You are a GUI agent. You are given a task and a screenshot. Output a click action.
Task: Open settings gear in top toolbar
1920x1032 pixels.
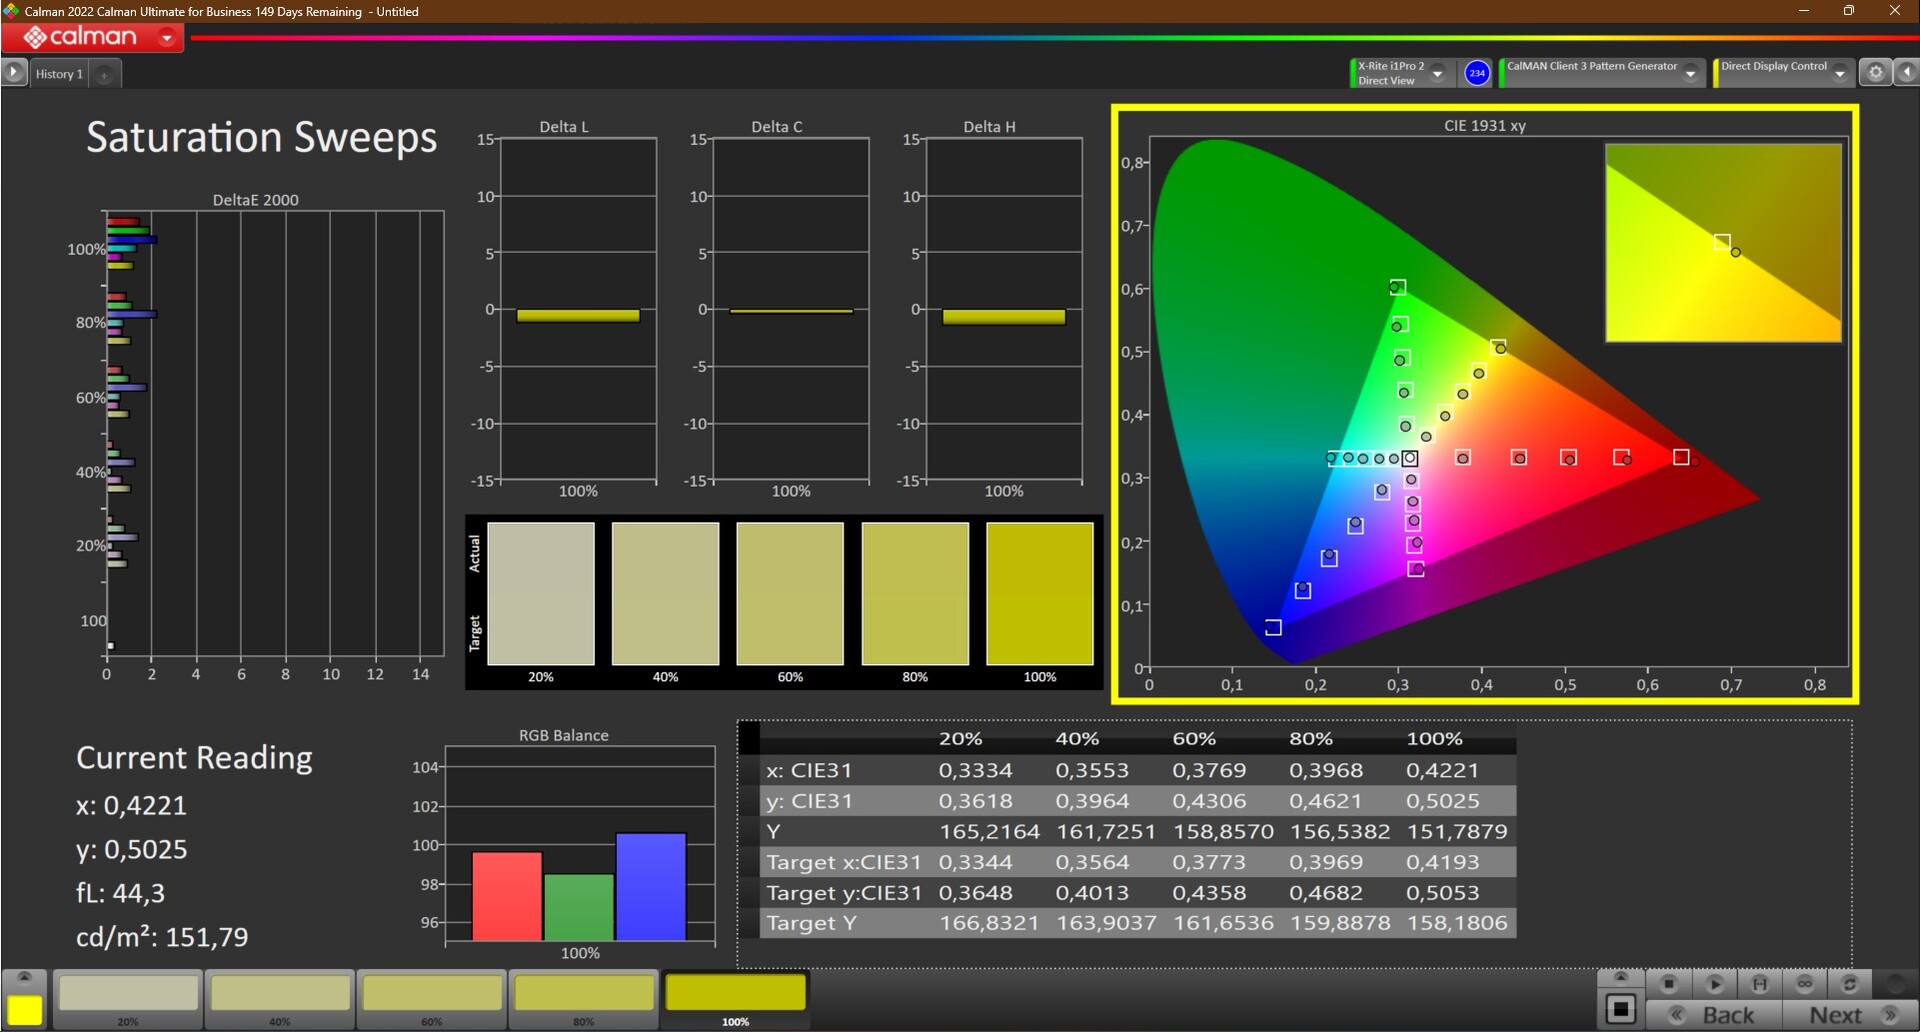point(1876,72)
